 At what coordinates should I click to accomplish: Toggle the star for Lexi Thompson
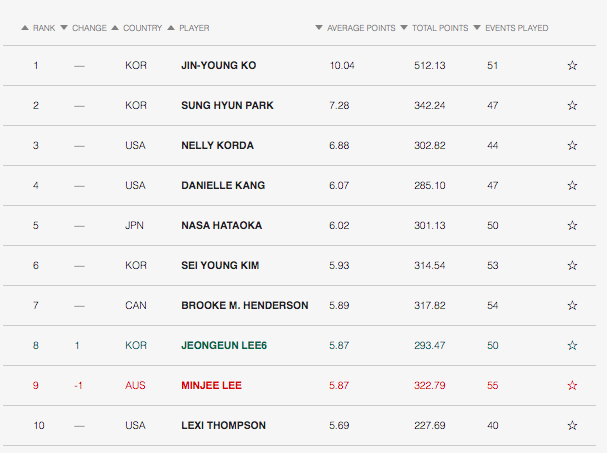pos(572,426)
